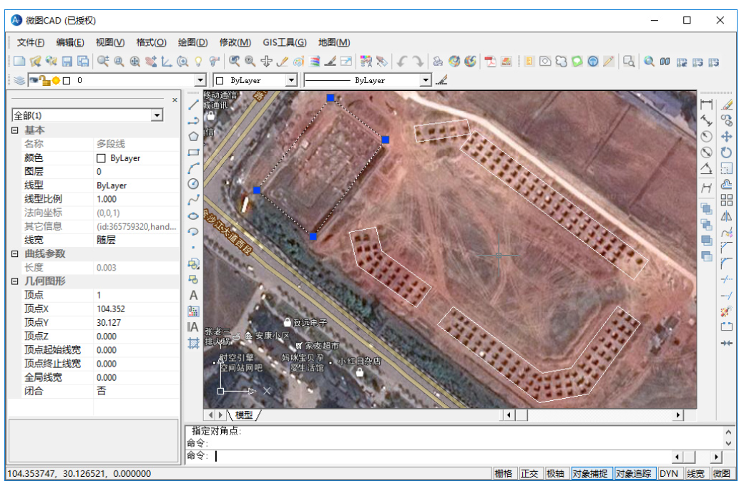
Task: Click the Save file icon
Action: [68, 61]
